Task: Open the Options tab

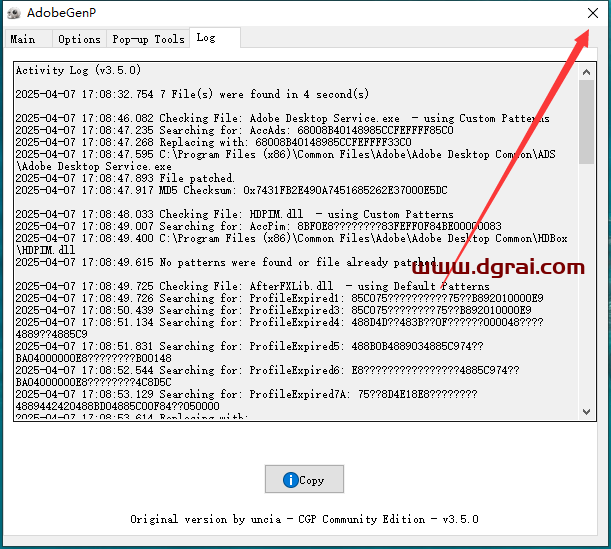Action: pyautogui.click(x=79, y=39)
